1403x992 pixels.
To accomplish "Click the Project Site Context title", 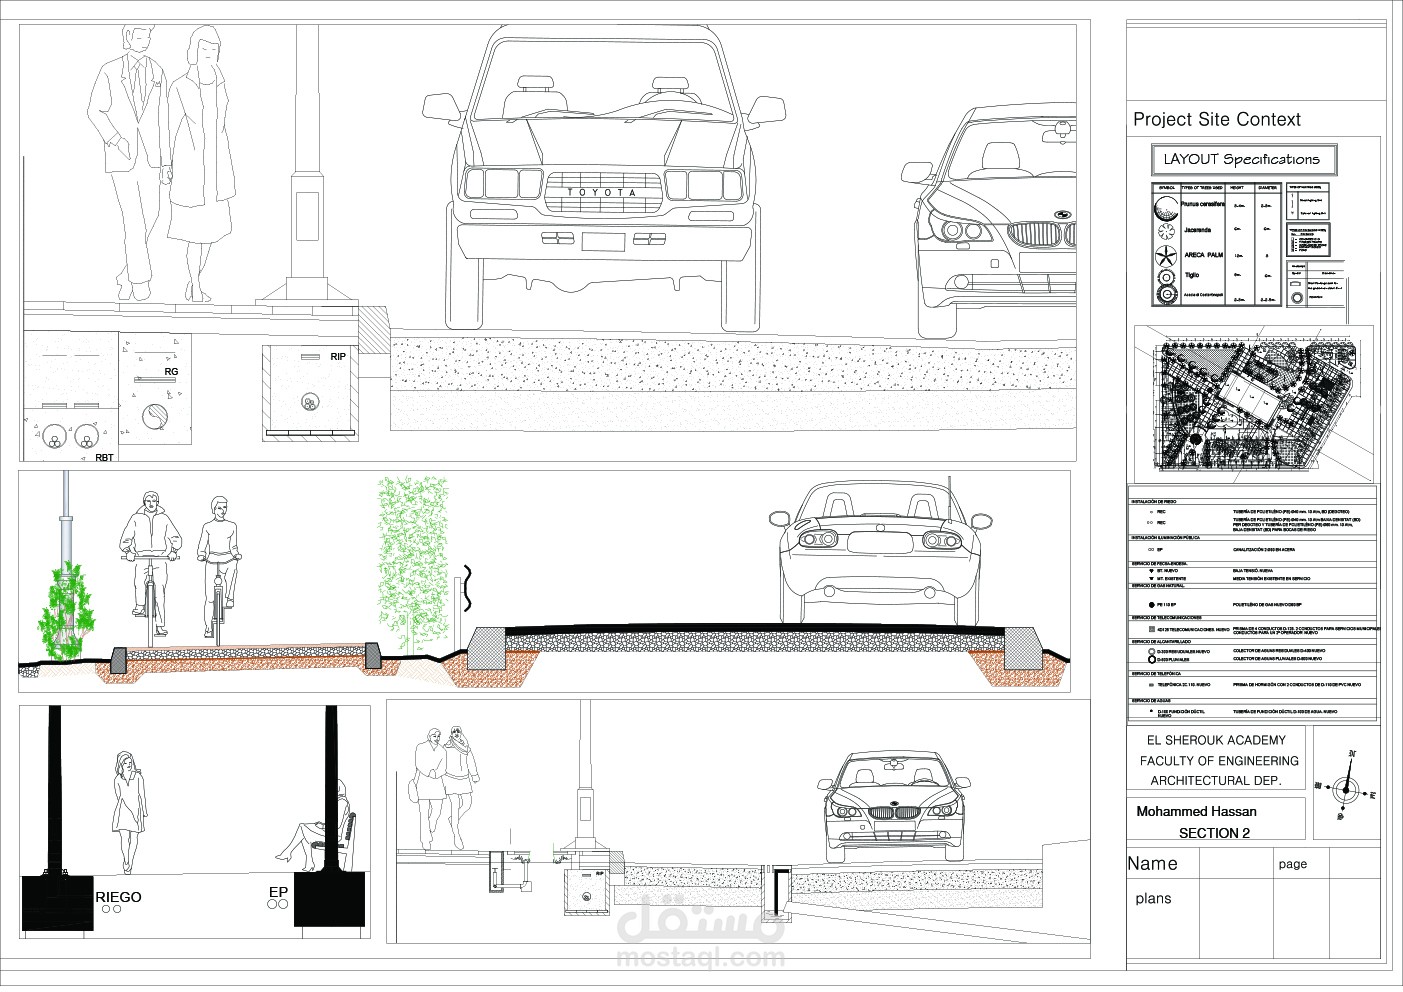I will [1217, 119].
